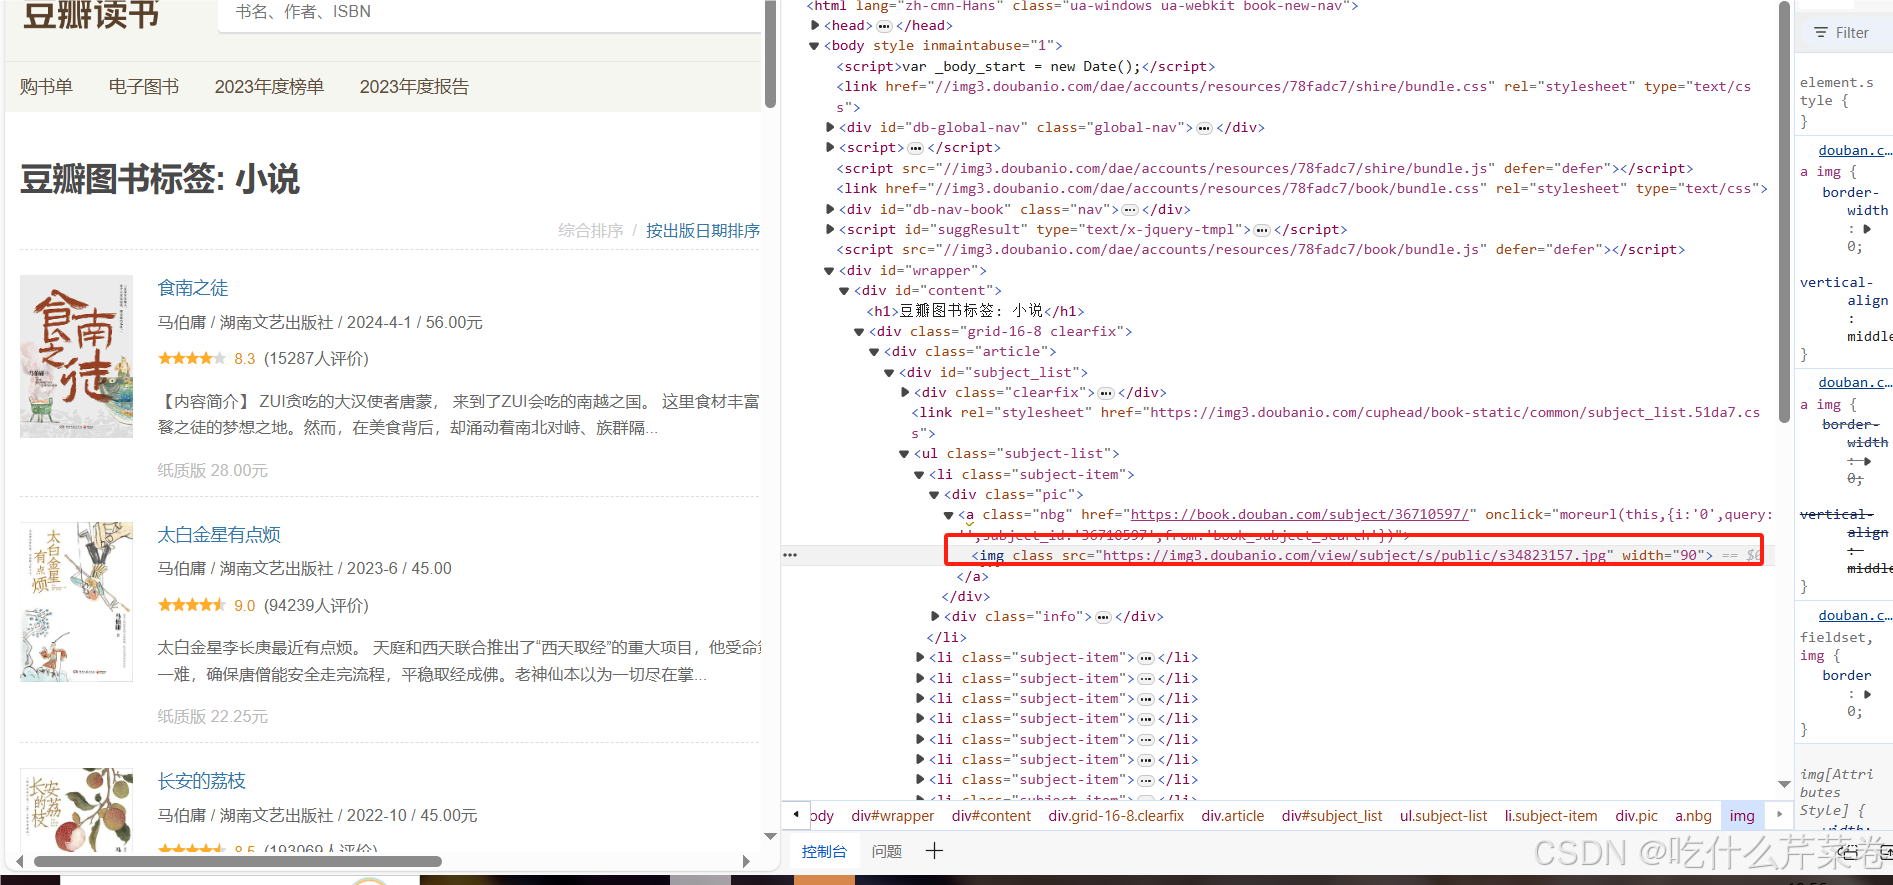This screenshot has height=885, width=1893.
Task: Open the 太白金星有点烦 book cover thumbnail
Action: [76, 602]
